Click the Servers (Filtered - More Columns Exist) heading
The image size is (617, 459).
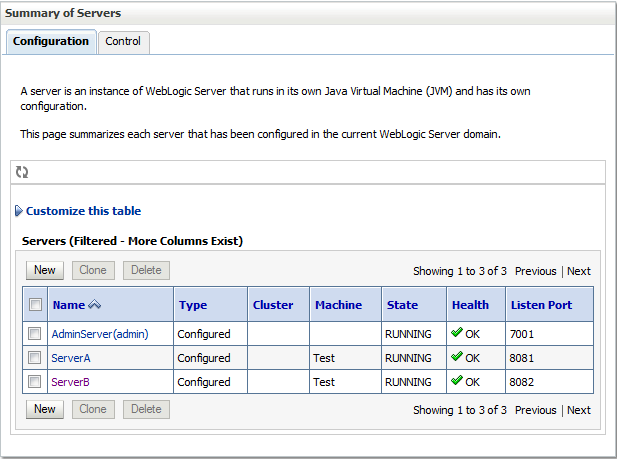click(132, 241)
